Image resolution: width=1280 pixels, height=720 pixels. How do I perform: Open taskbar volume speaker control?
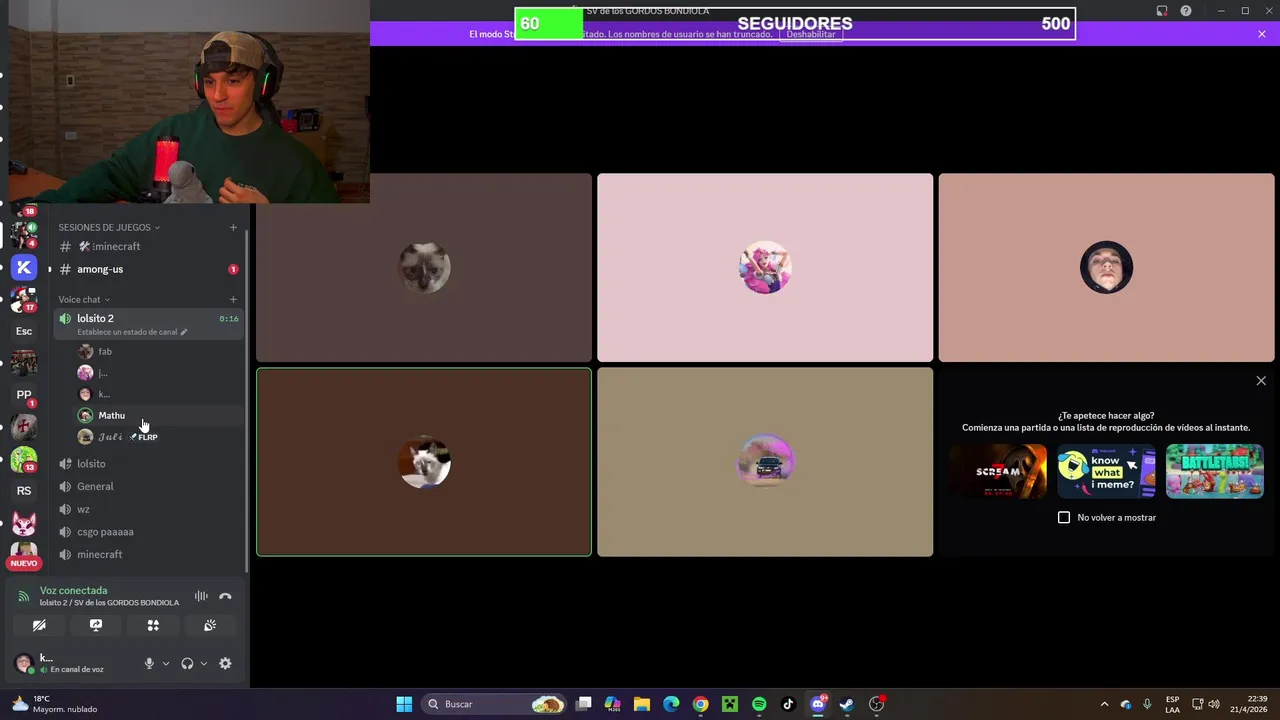pyautogui.click(x=1215, y=704)
